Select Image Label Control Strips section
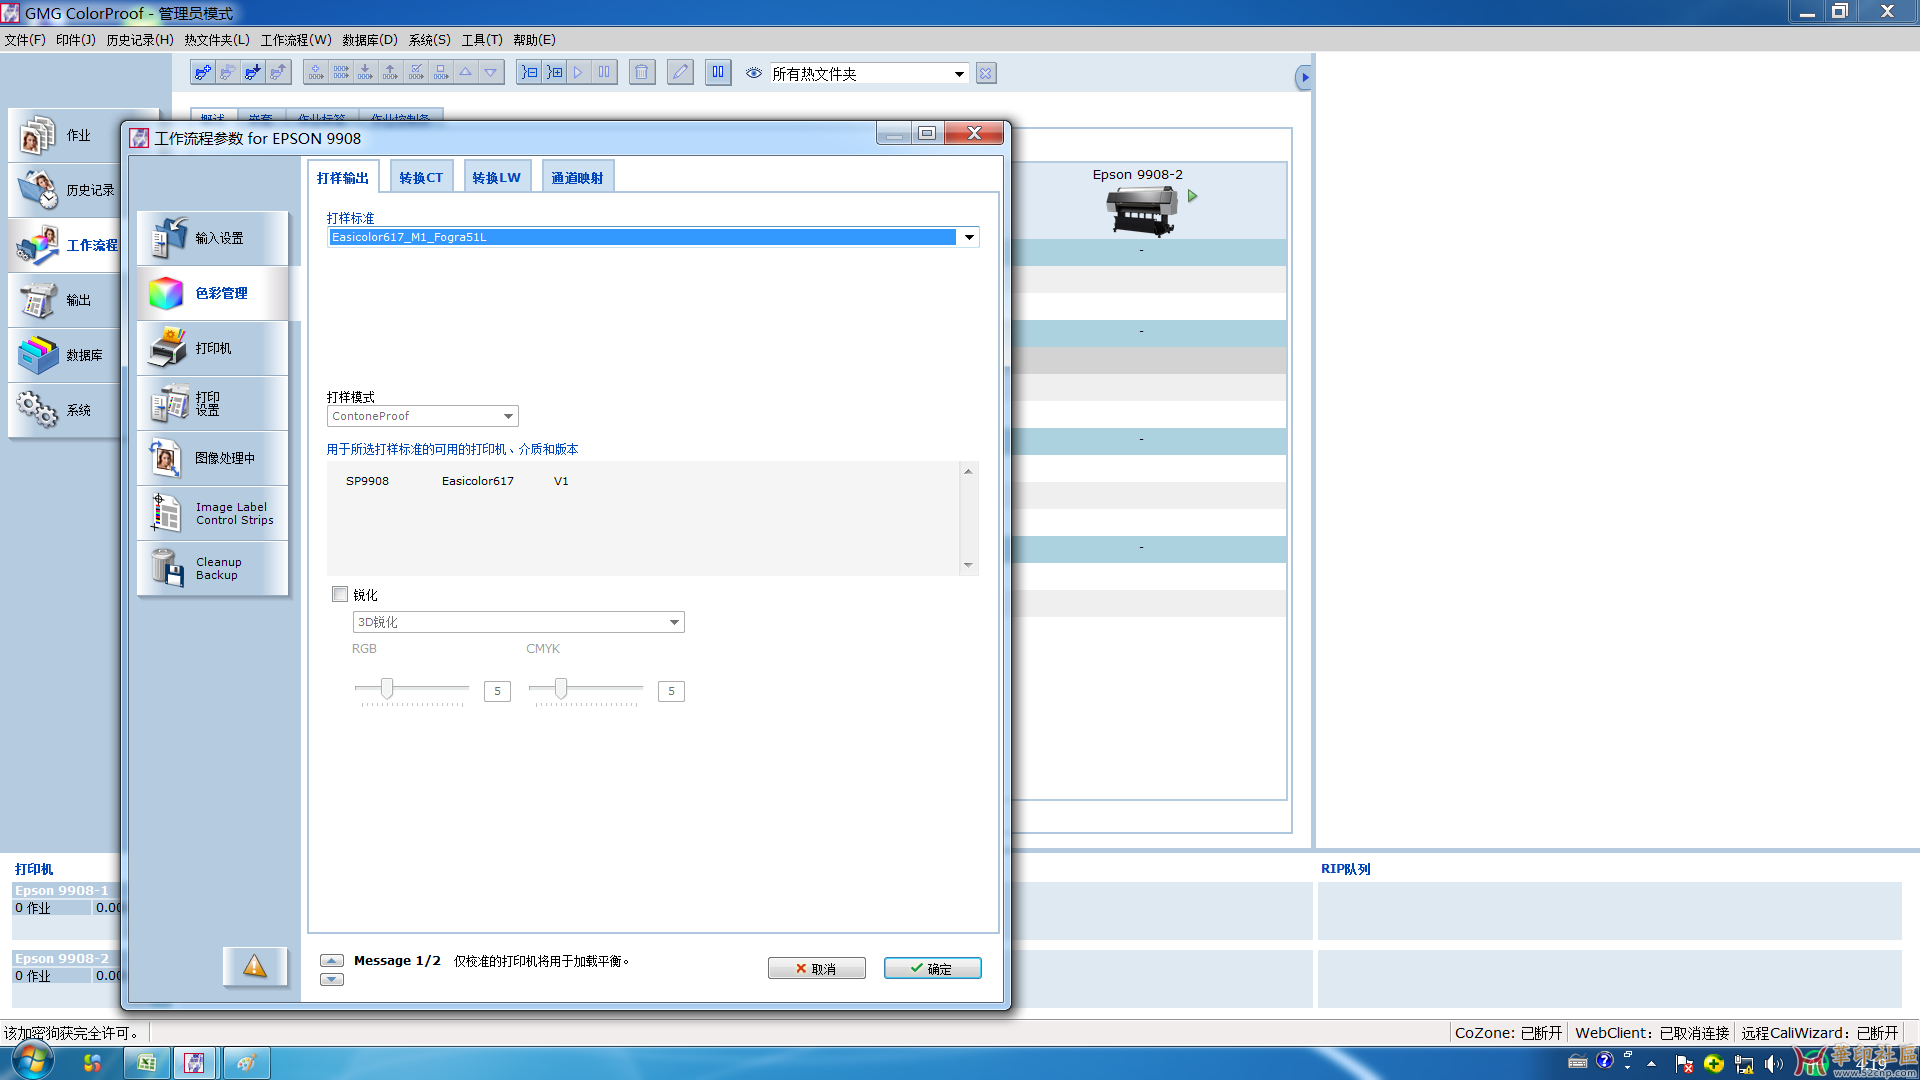 213,513
